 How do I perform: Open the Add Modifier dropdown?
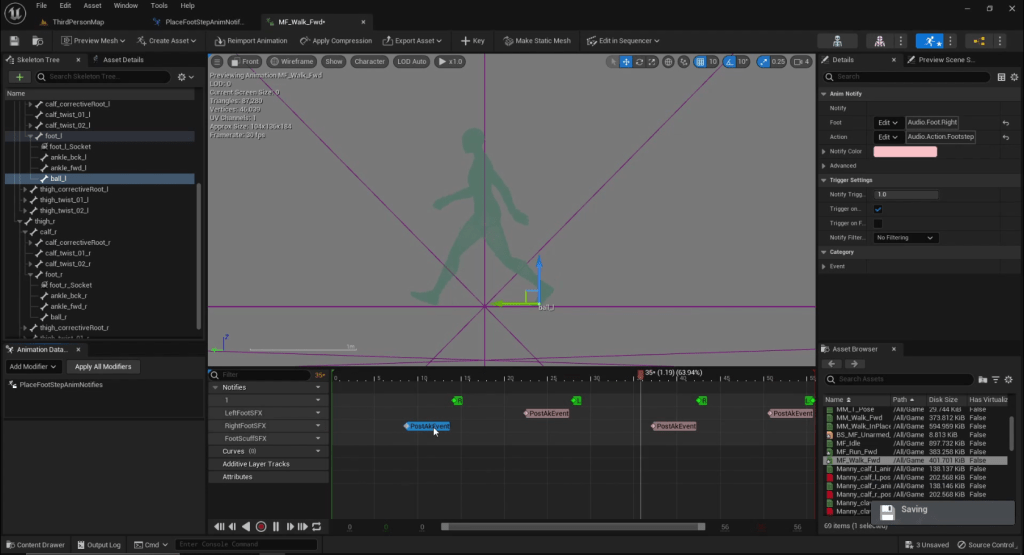[x=32, y=367]
